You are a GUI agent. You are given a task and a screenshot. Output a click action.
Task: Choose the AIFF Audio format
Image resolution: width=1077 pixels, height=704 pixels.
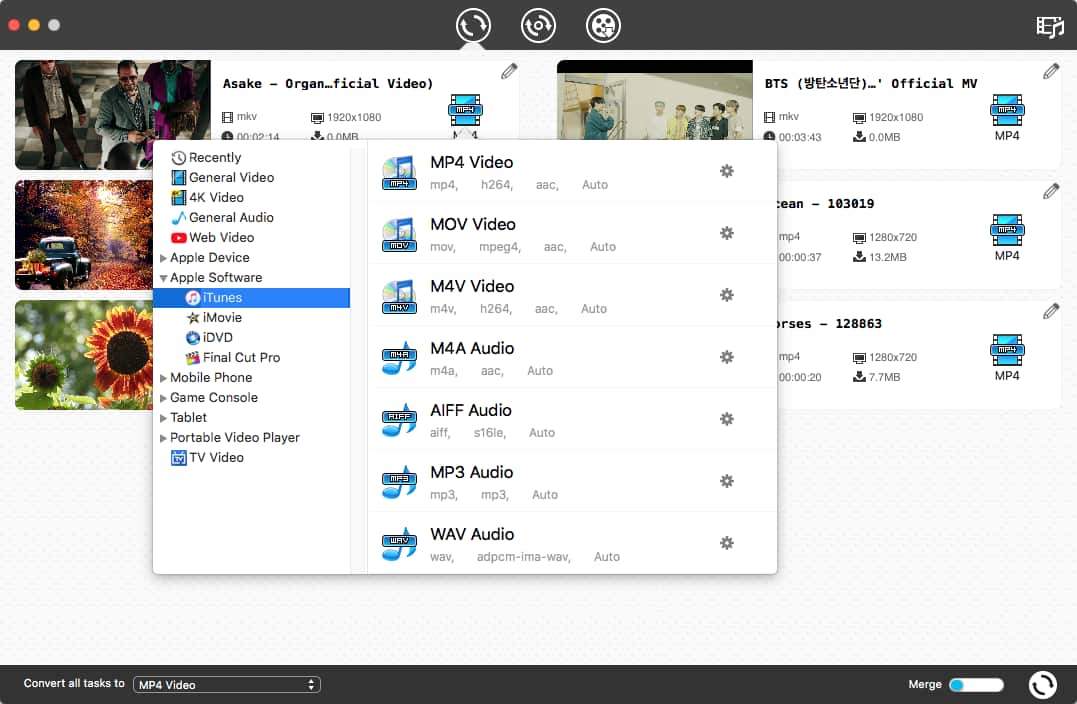tap(572, 420)
